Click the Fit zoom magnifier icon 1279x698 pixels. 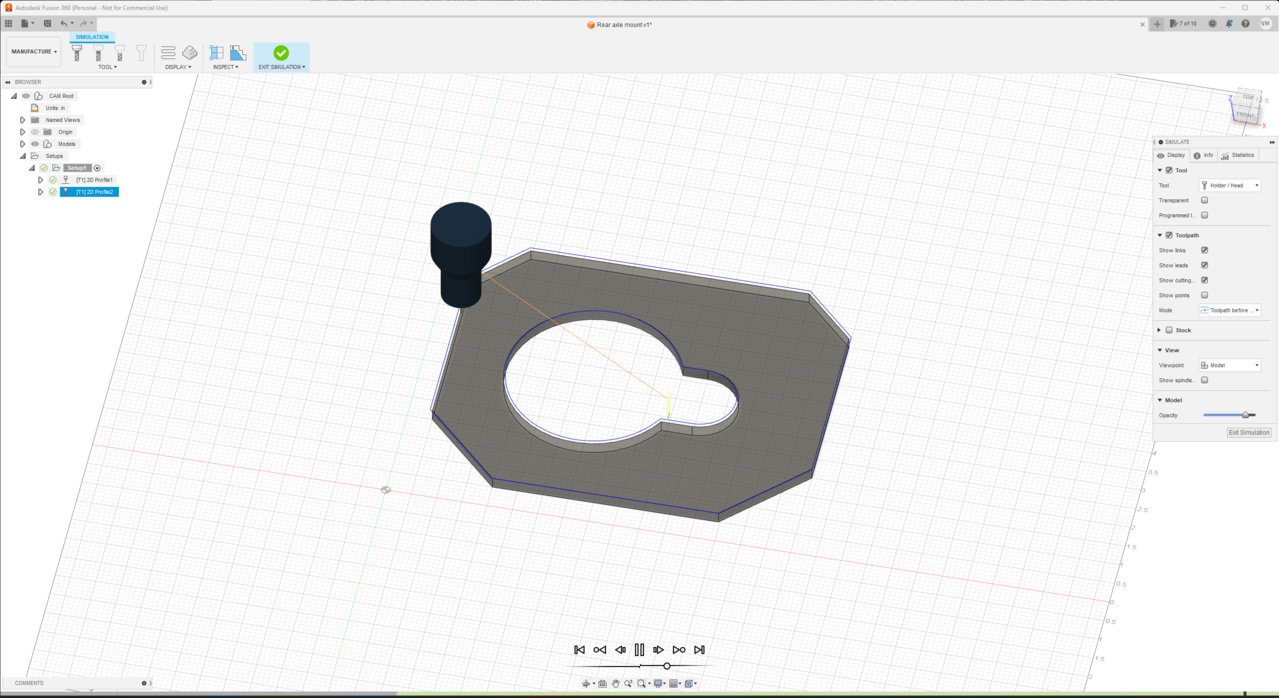[642, 684]
